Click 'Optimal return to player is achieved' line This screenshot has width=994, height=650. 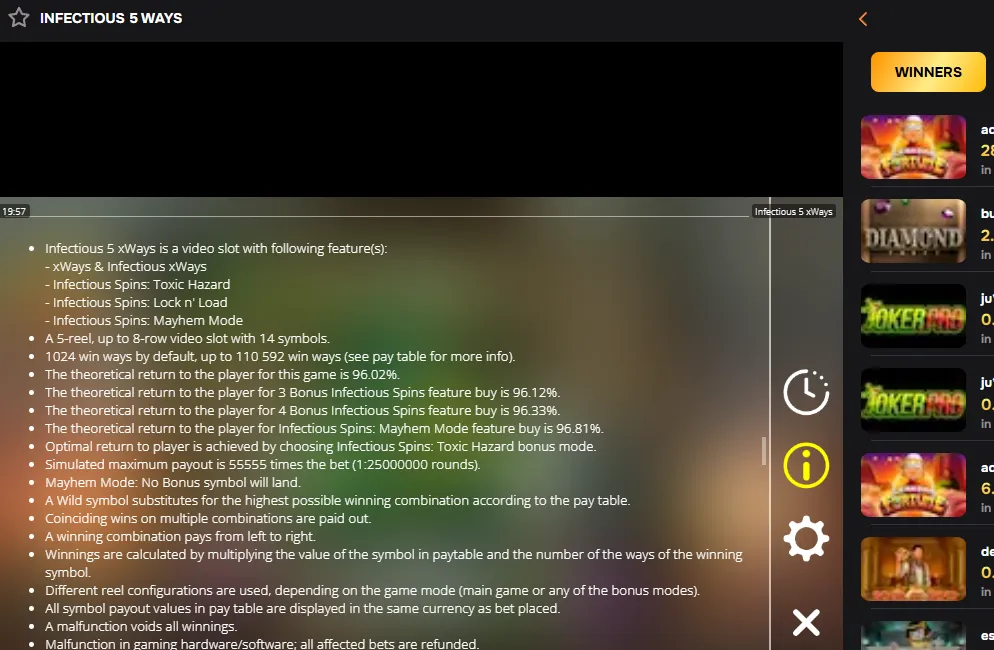320,446
